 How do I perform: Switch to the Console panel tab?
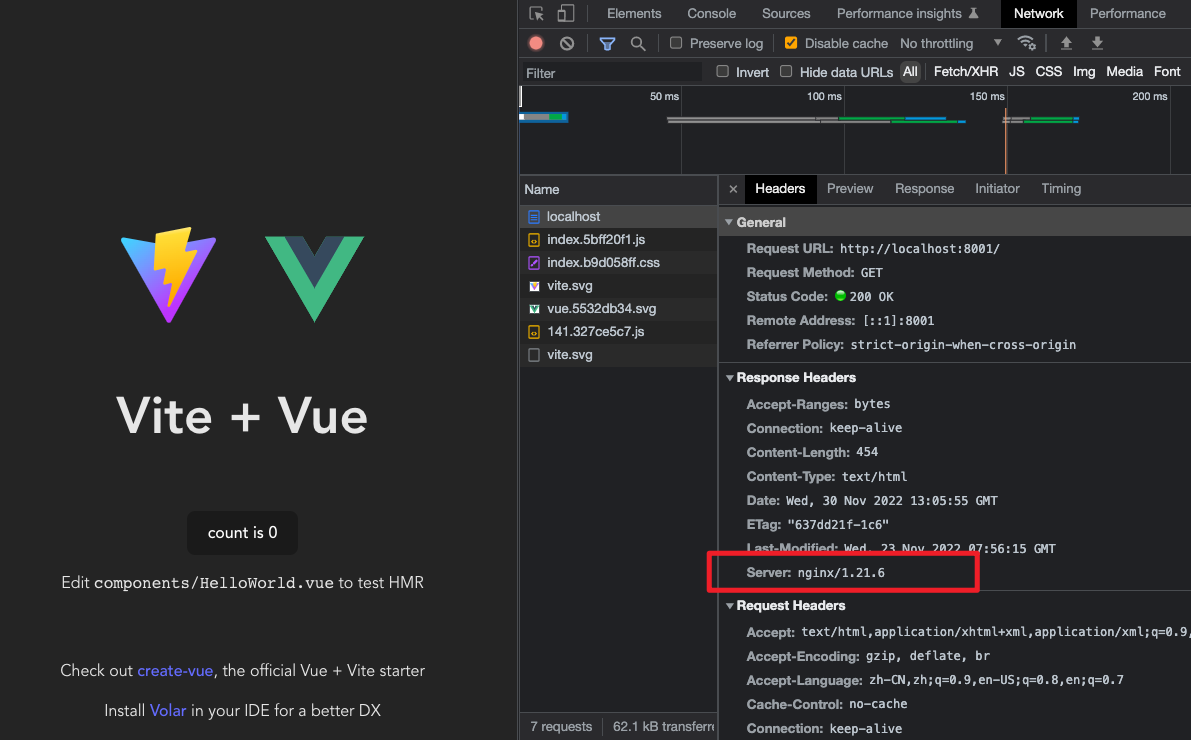click(x=712, y=14)
